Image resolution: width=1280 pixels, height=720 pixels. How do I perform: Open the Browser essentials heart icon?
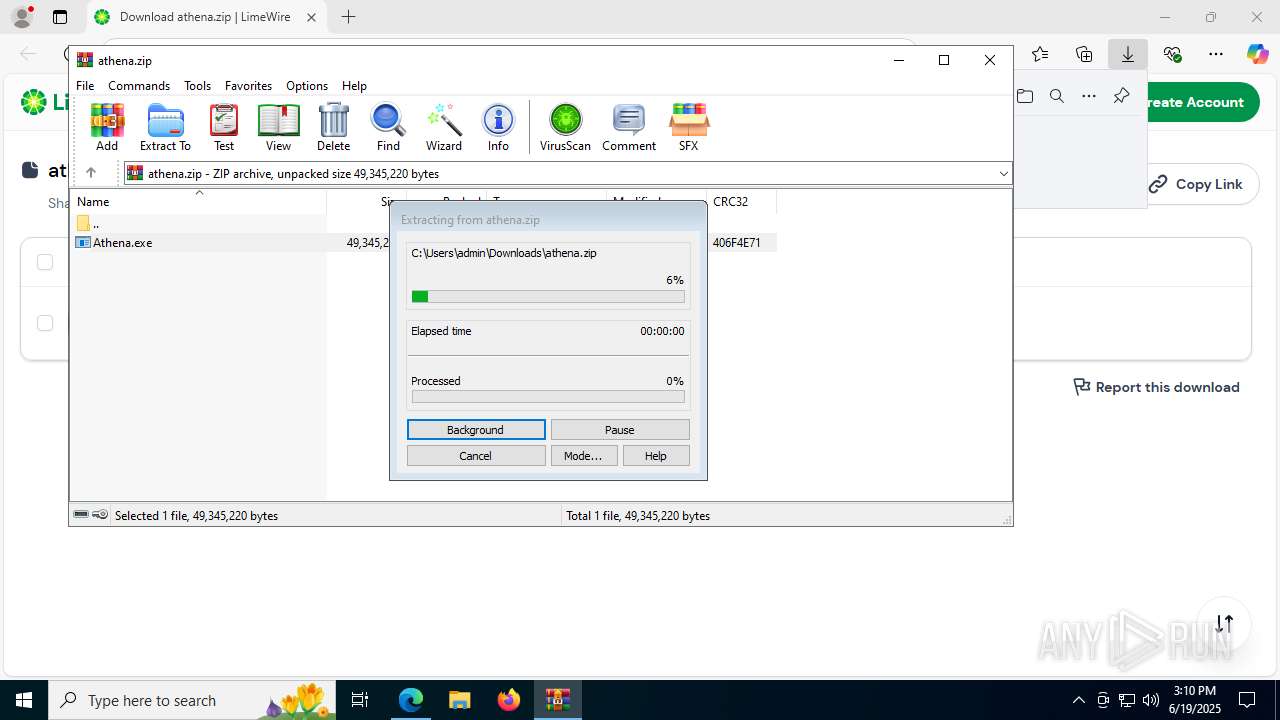1172,54
